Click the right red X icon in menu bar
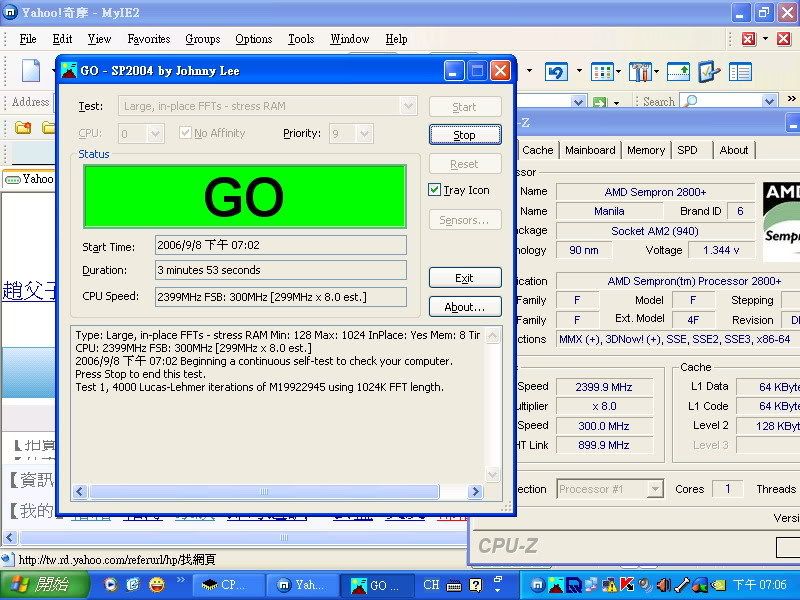 tap(784, 39)
